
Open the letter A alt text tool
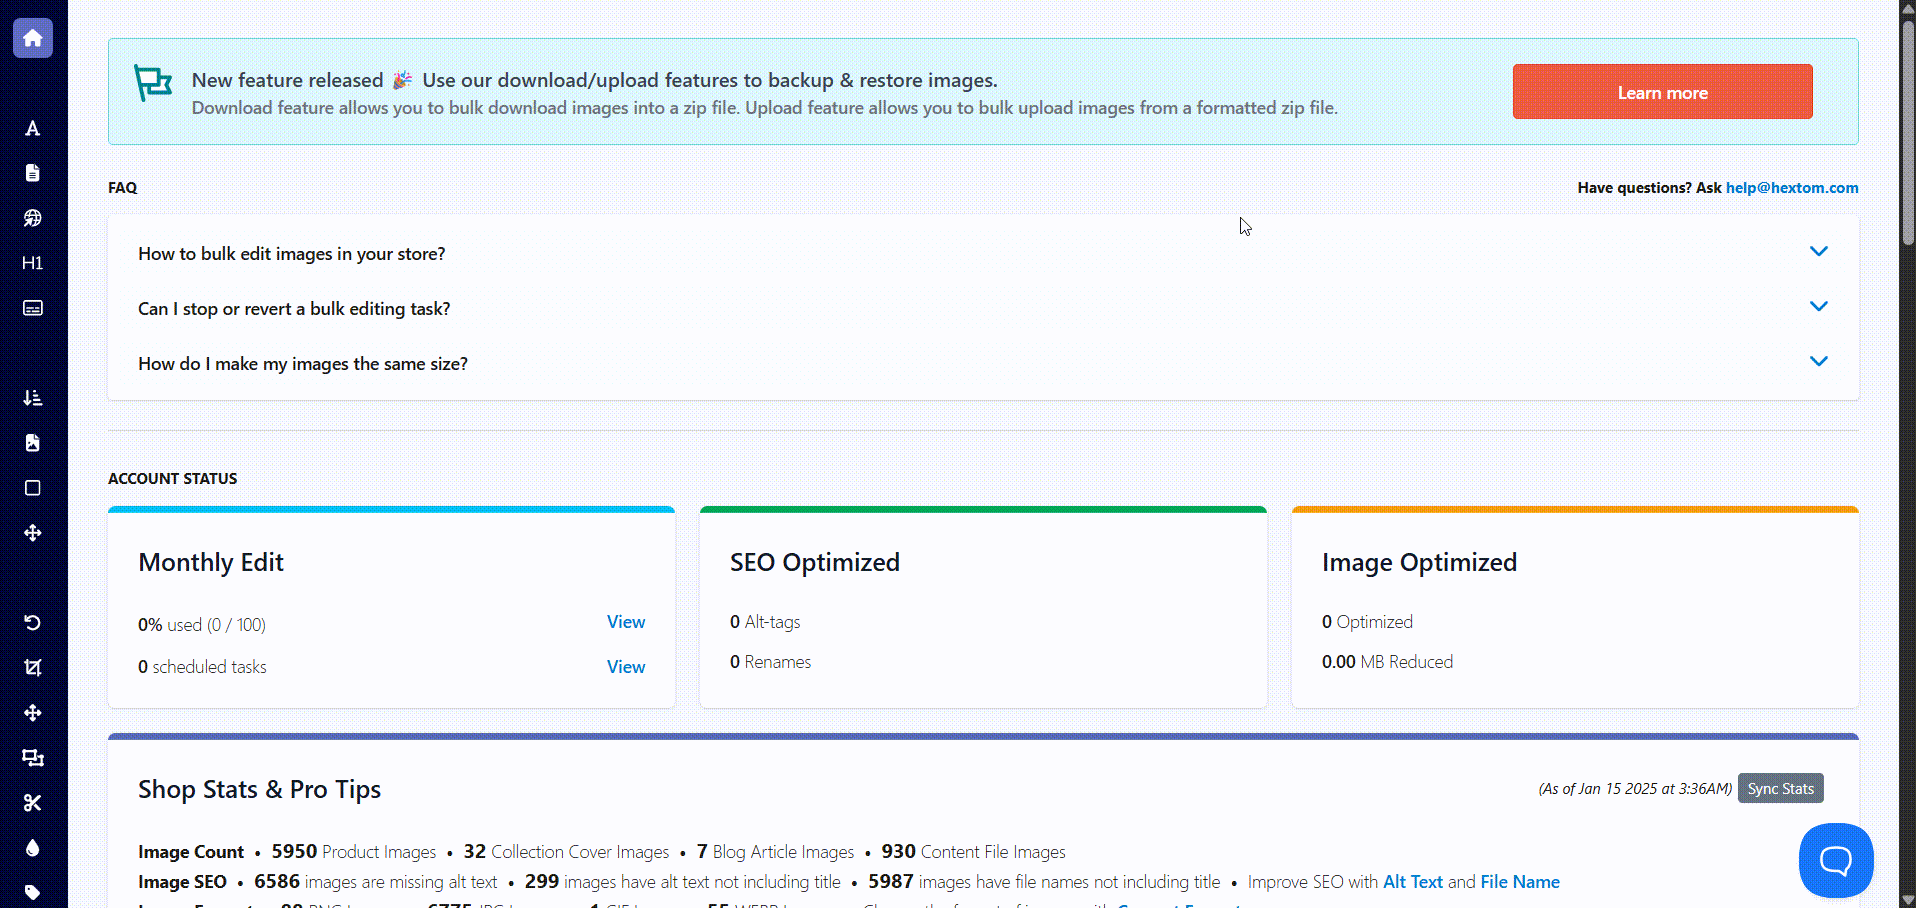pyautogui.click(x=33, y=128)
